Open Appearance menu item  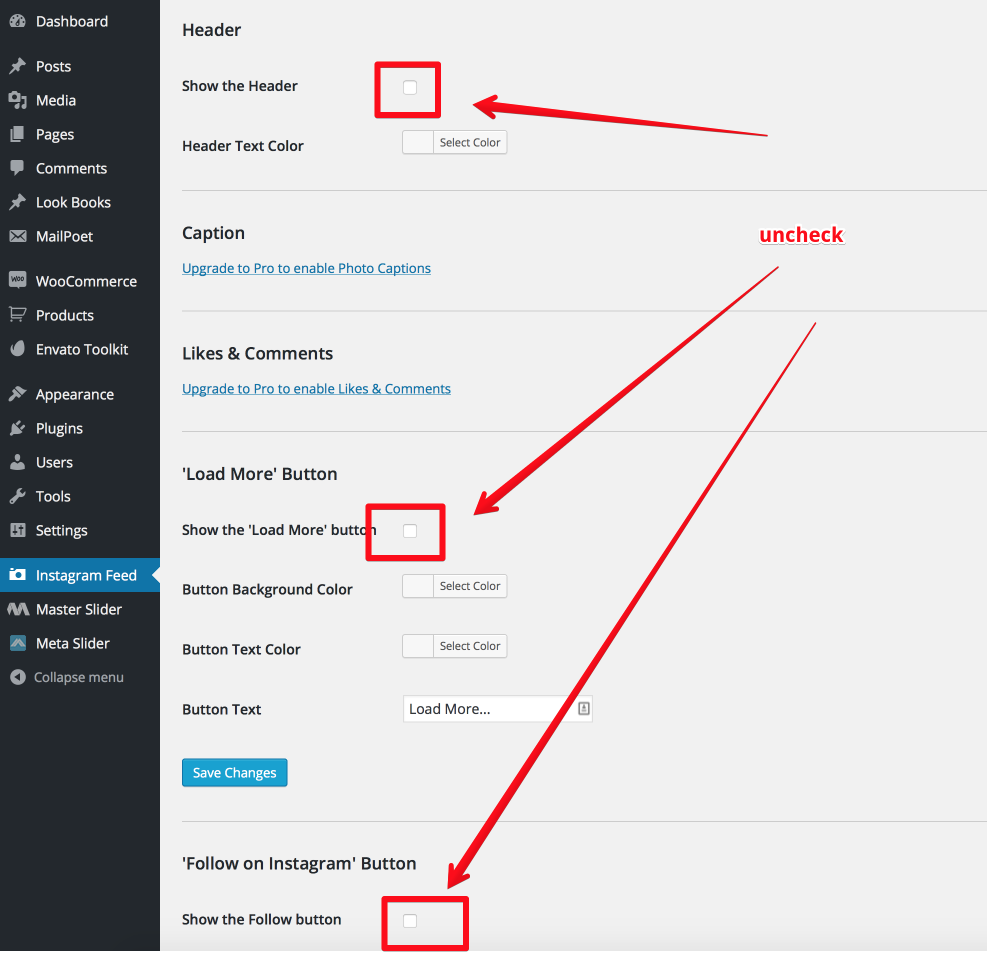click(x=80, y=394)
